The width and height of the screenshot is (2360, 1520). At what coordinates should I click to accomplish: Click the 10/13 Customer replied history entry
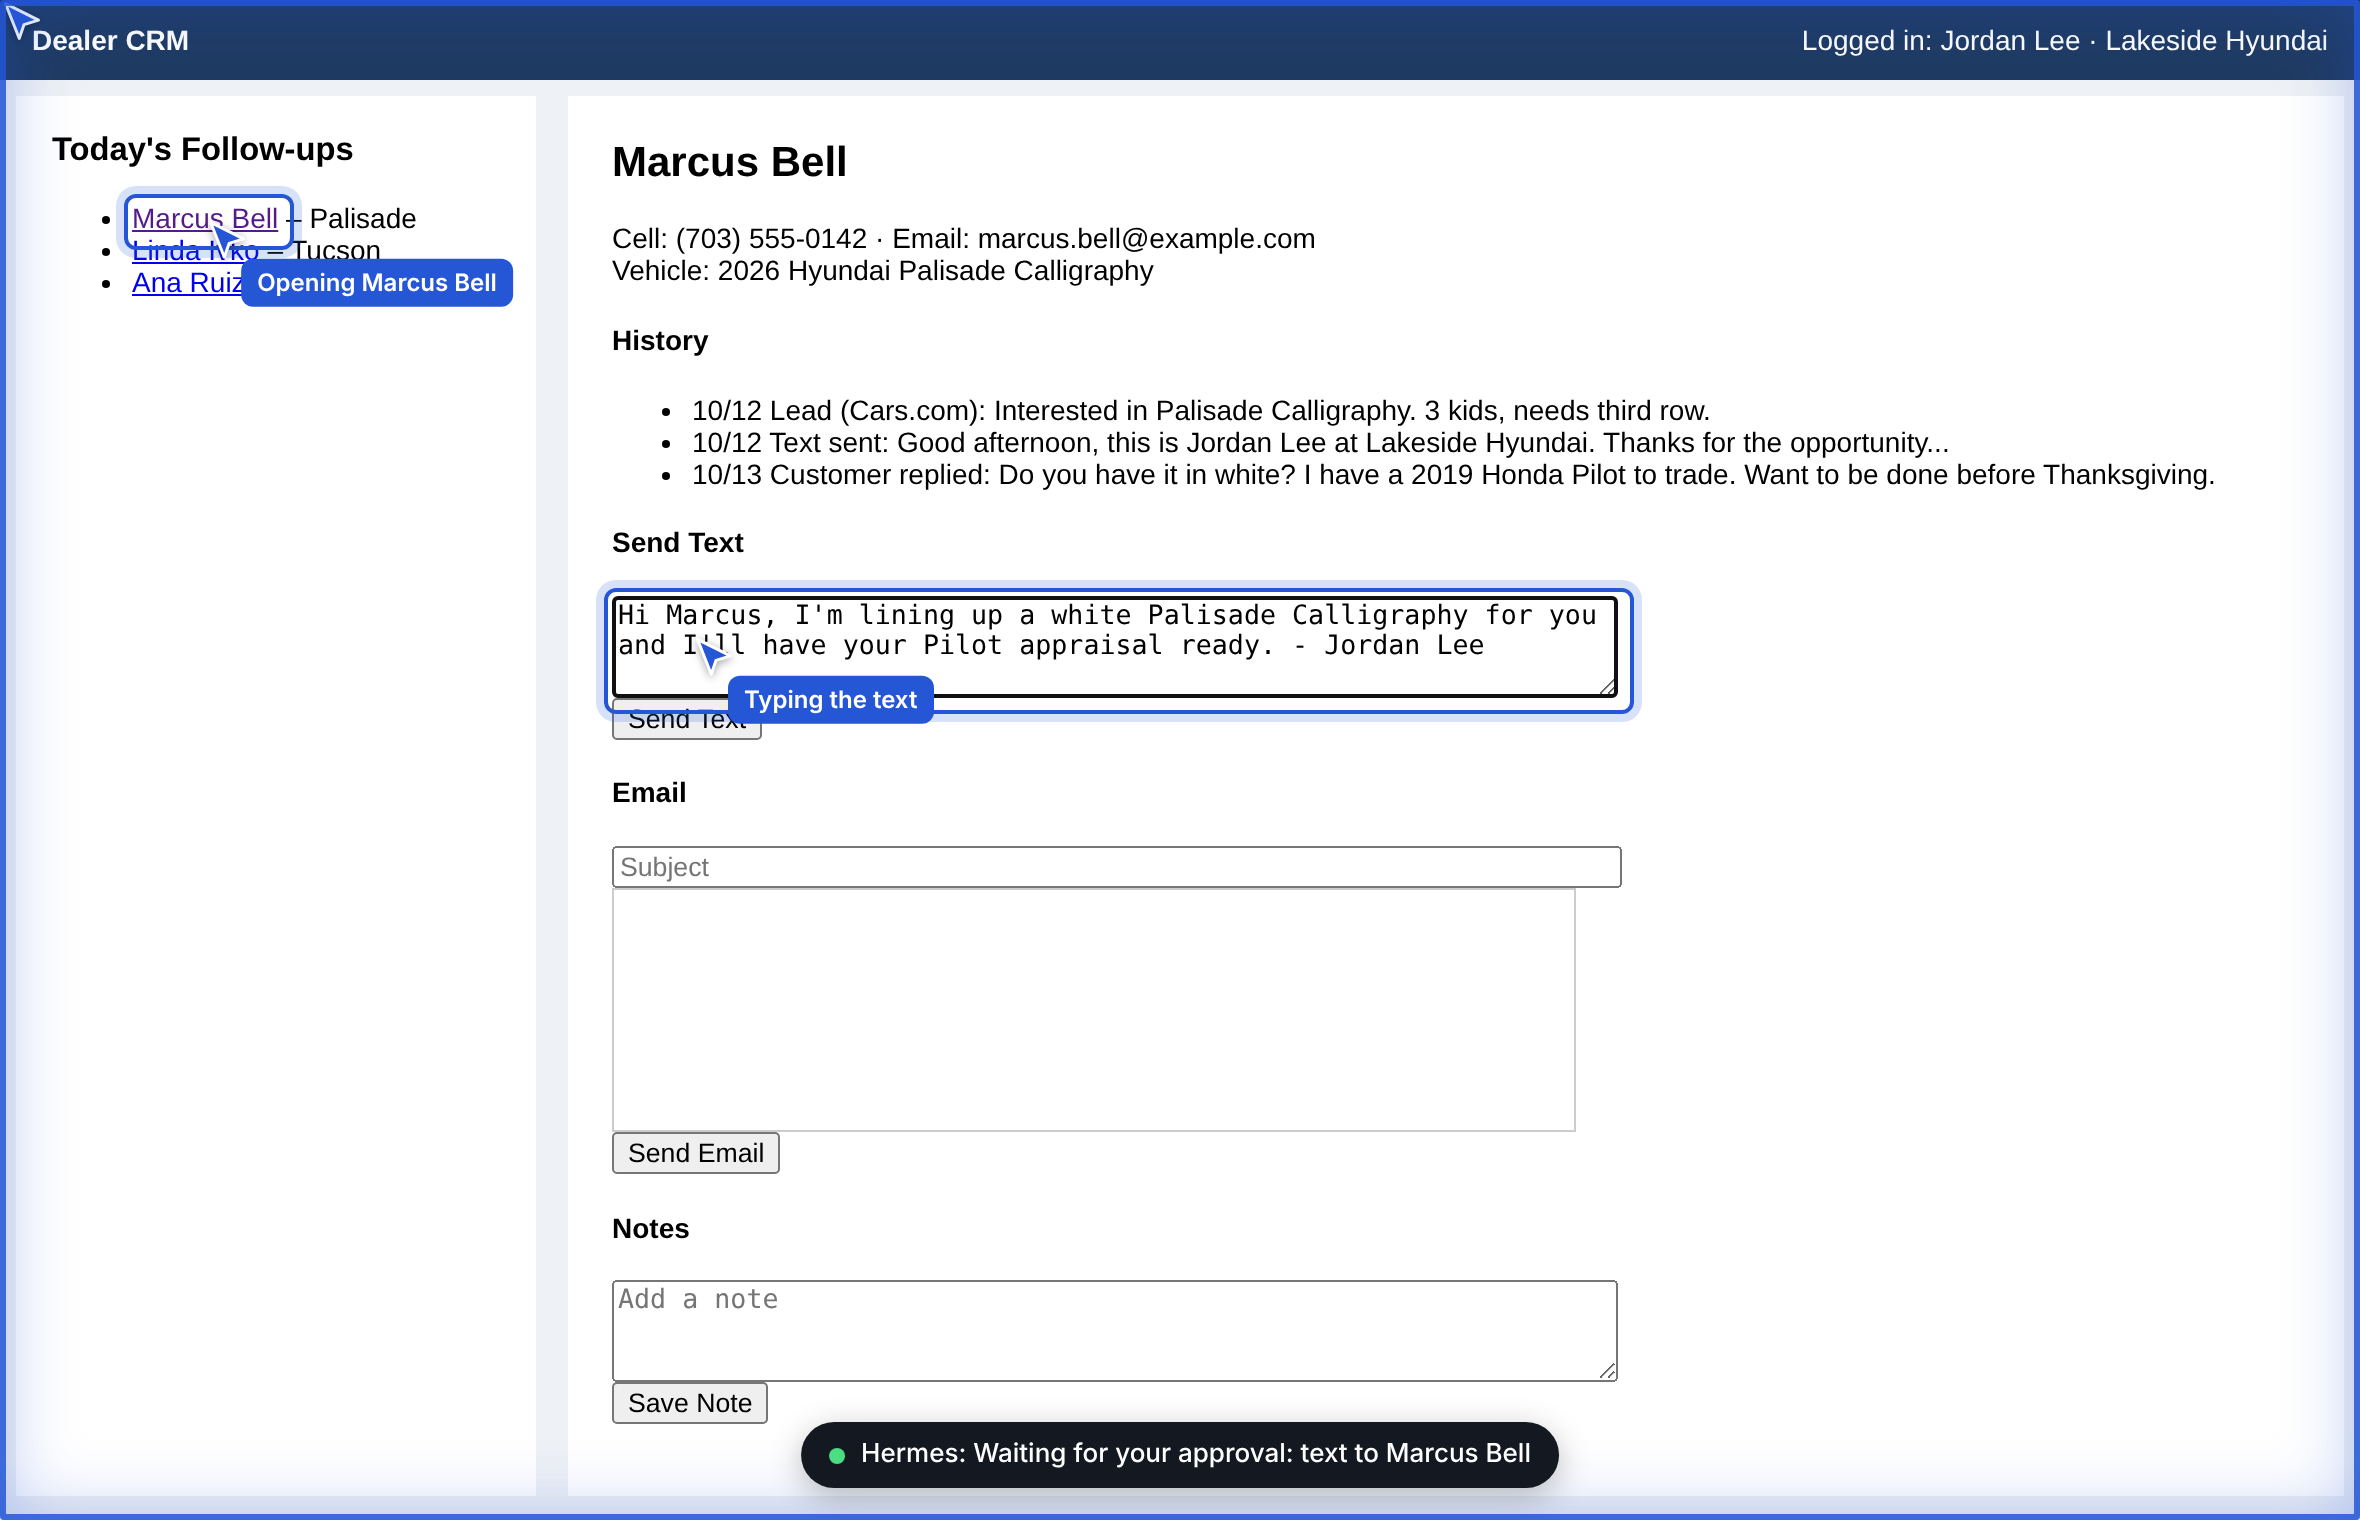click(1452, 474)
